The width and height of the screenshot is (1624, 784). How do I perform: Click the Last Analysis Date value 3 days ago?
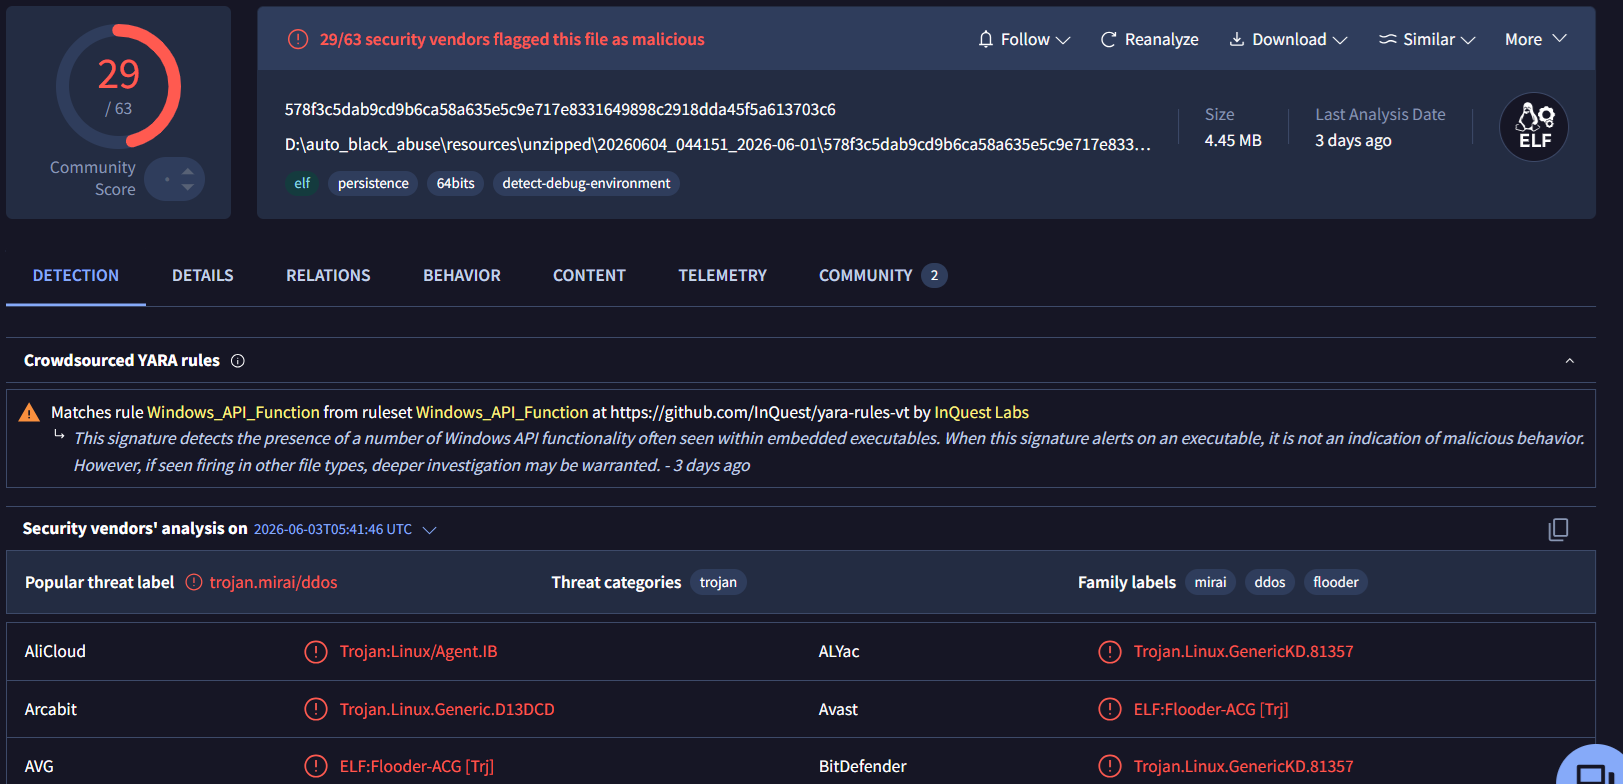tap(1353, 141)
